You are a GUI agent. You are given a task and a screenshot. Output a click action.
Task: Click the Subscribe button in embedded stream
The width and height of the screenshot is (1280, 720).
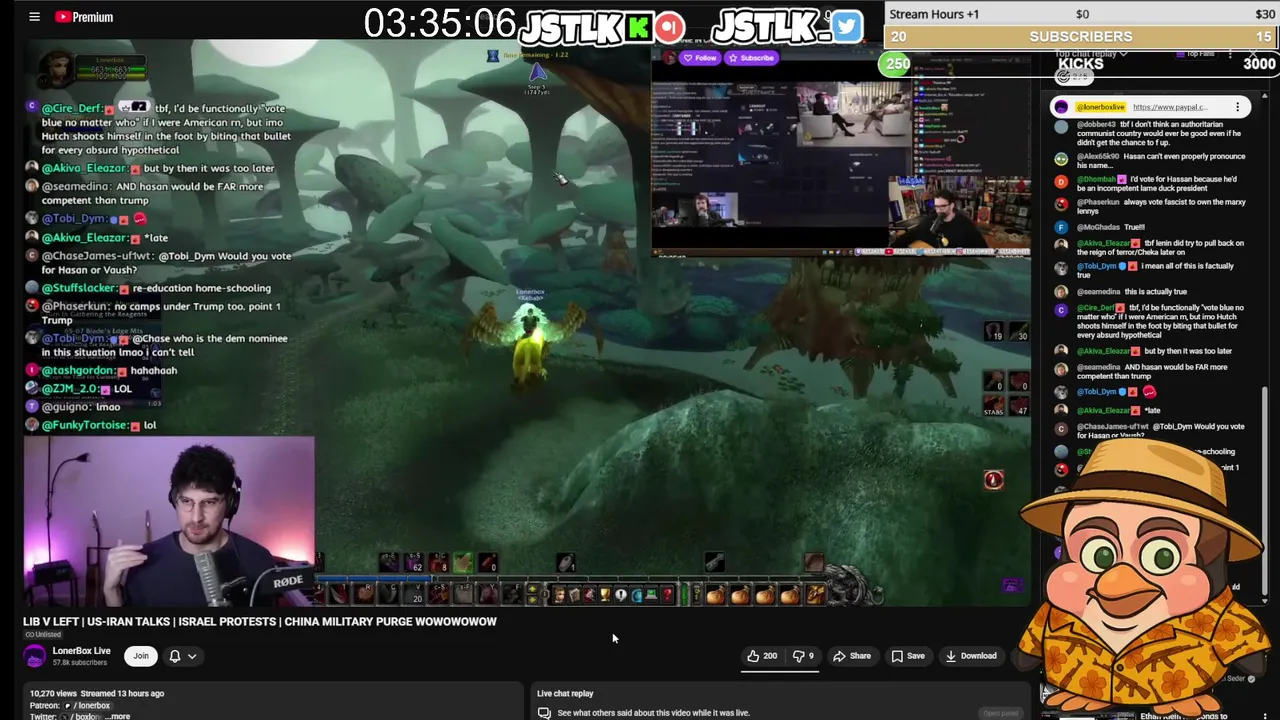pyautogui.click(x=752, y=58)
